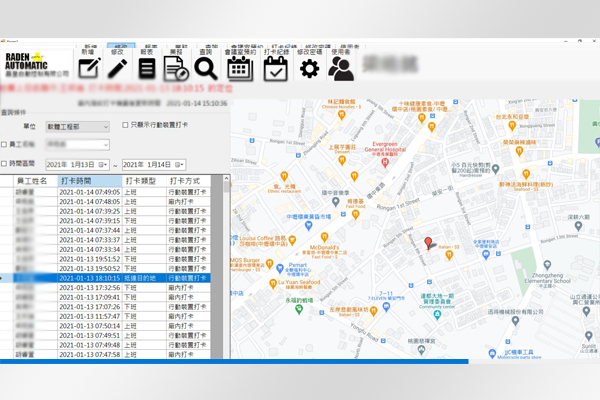Click highlighted row 2021-01-13 18:10:15
The image size is (600, 400).
(x=105, y=278)
